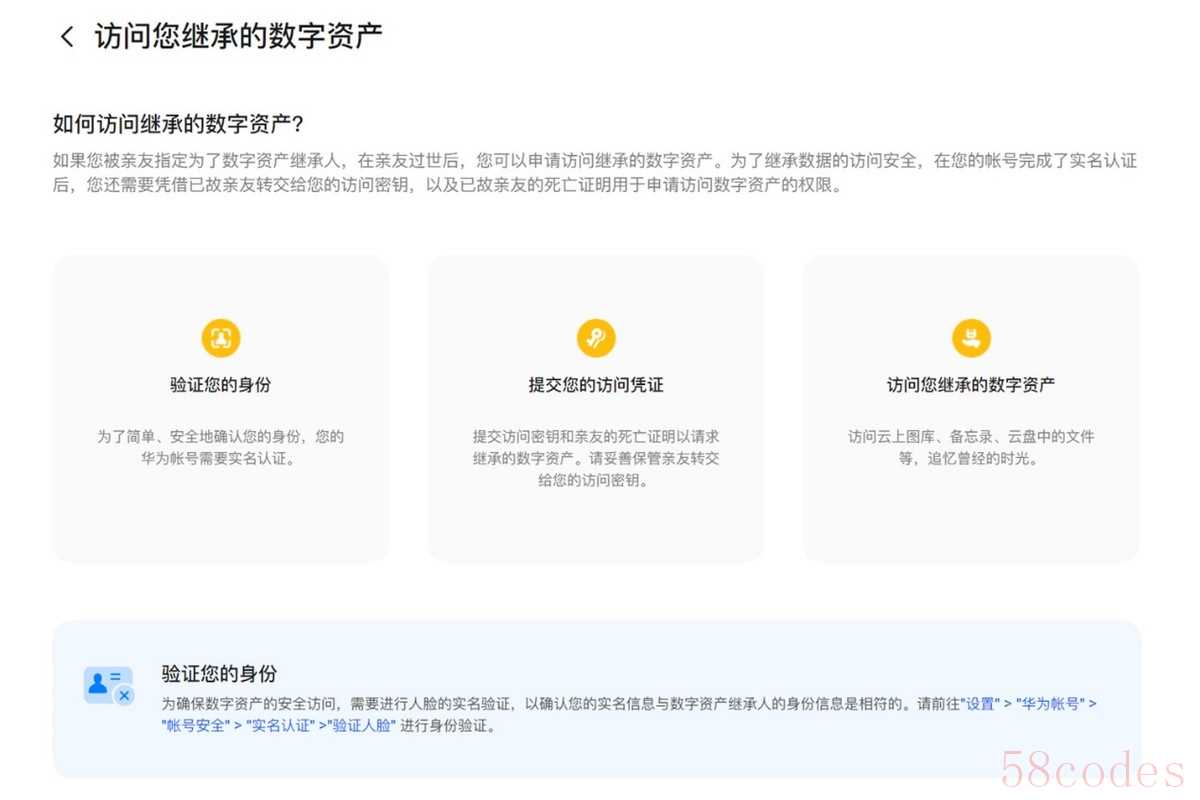The image size is (1200, 800).
Task: Click the bold 验证您的身份 heading in blue banner
Action: coord(219,673)
